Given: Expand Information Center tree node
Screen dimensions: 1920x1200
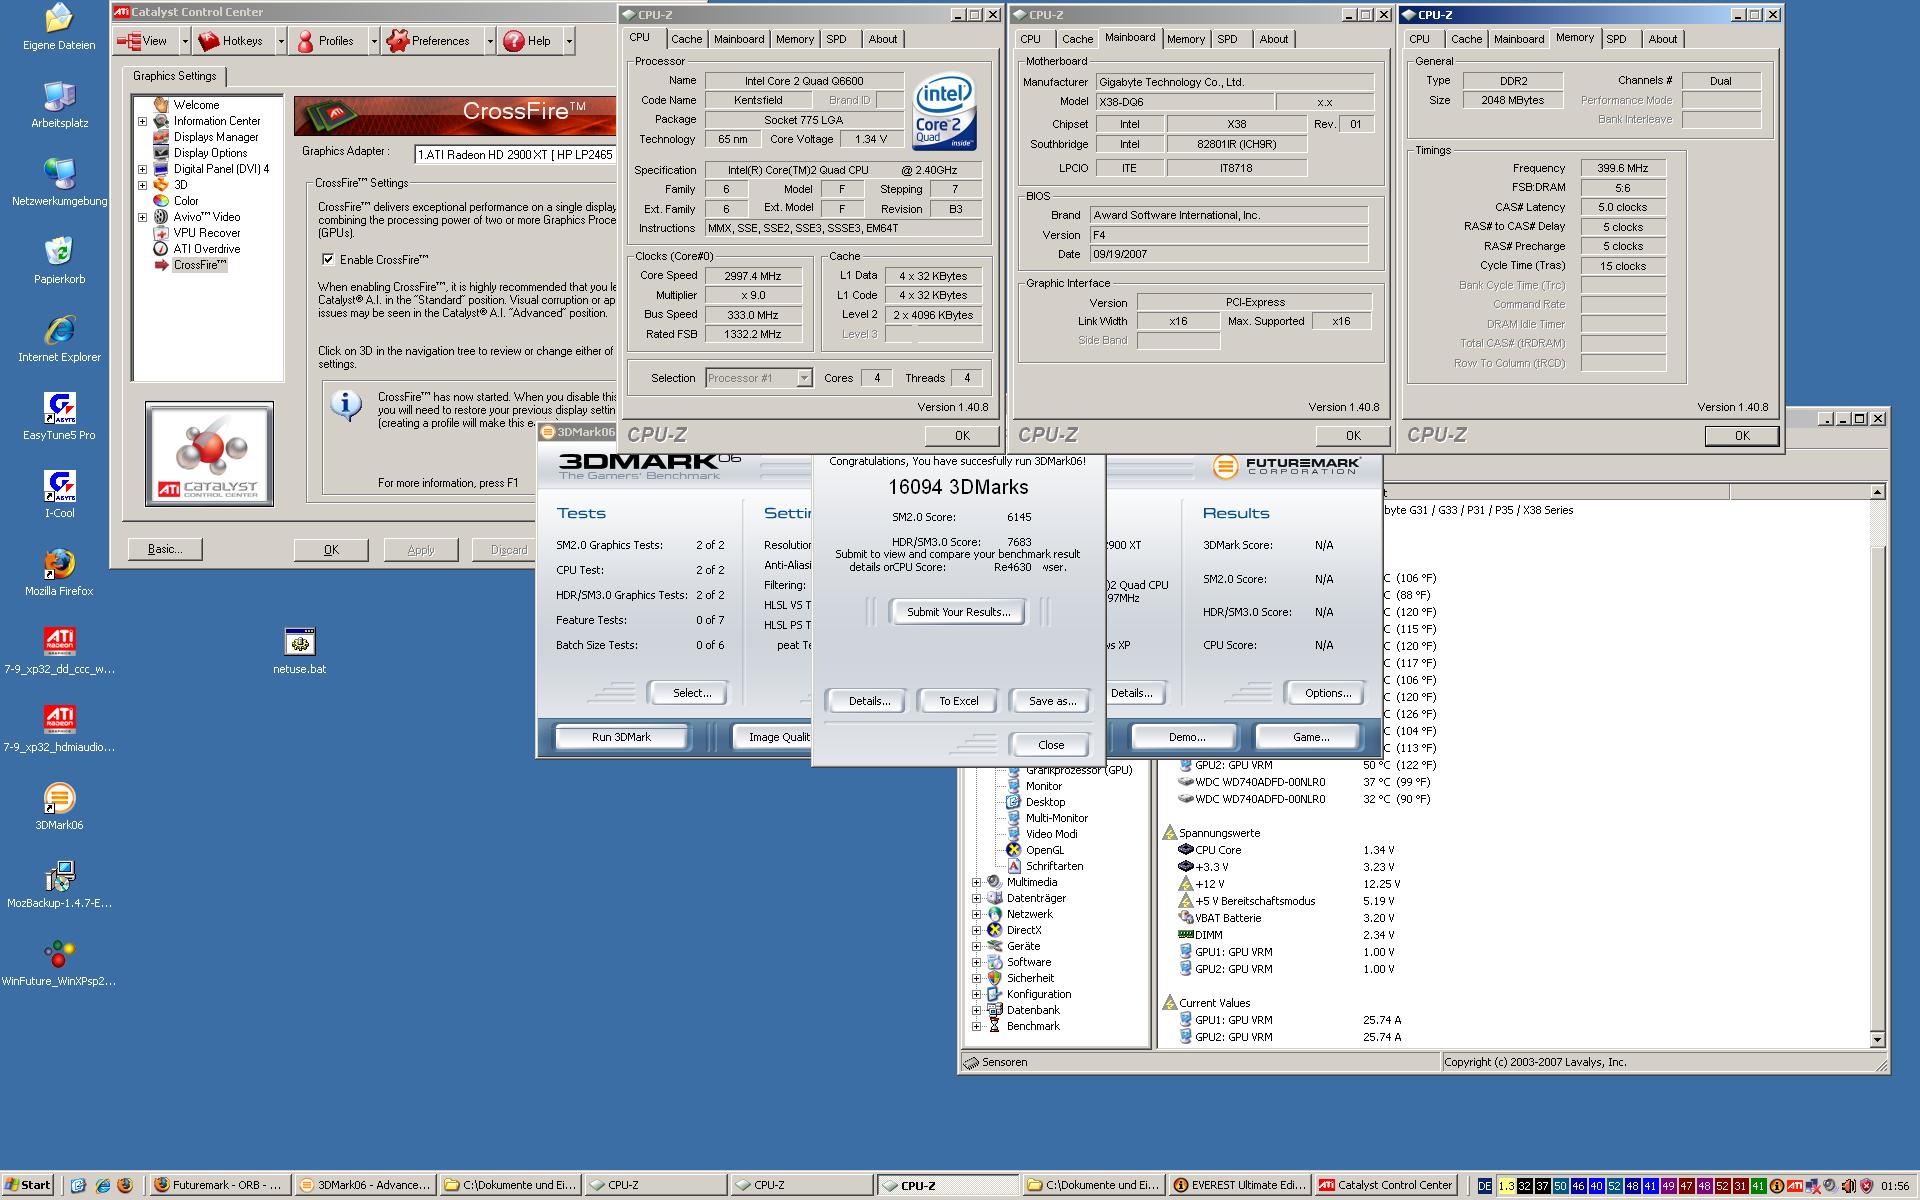Looking at the screenshot, I should (142, 121).
